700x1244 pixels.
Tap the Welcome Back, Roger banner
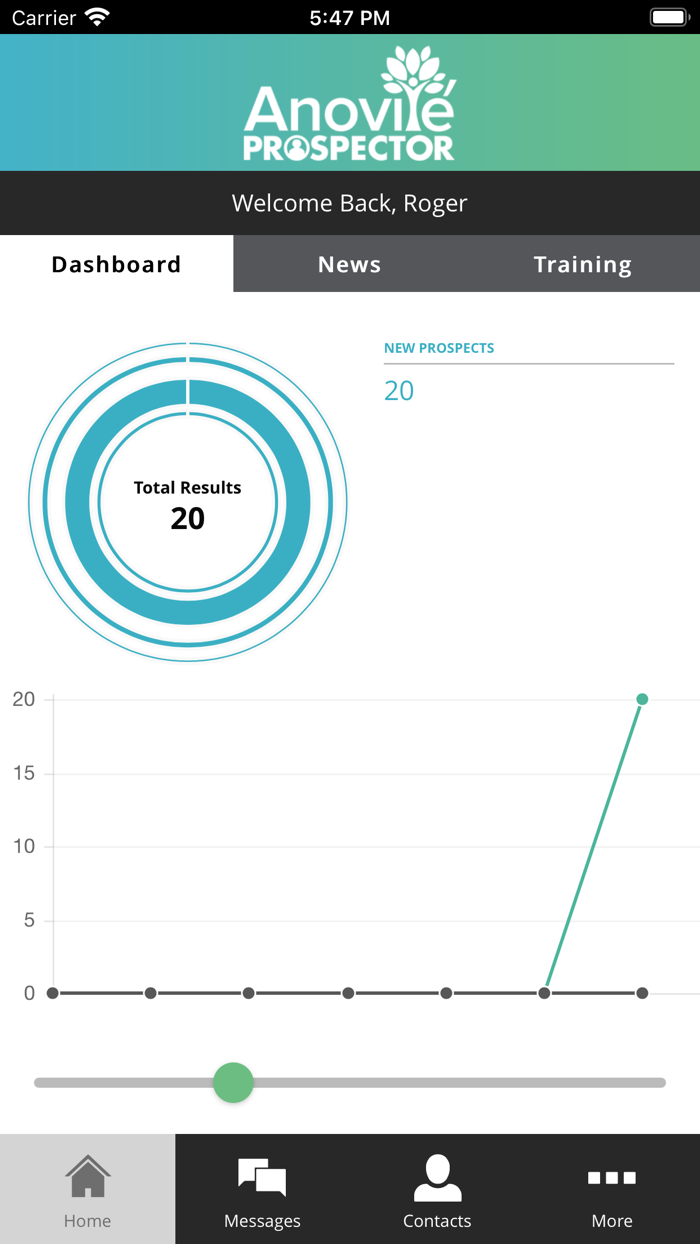pos(350,203)
